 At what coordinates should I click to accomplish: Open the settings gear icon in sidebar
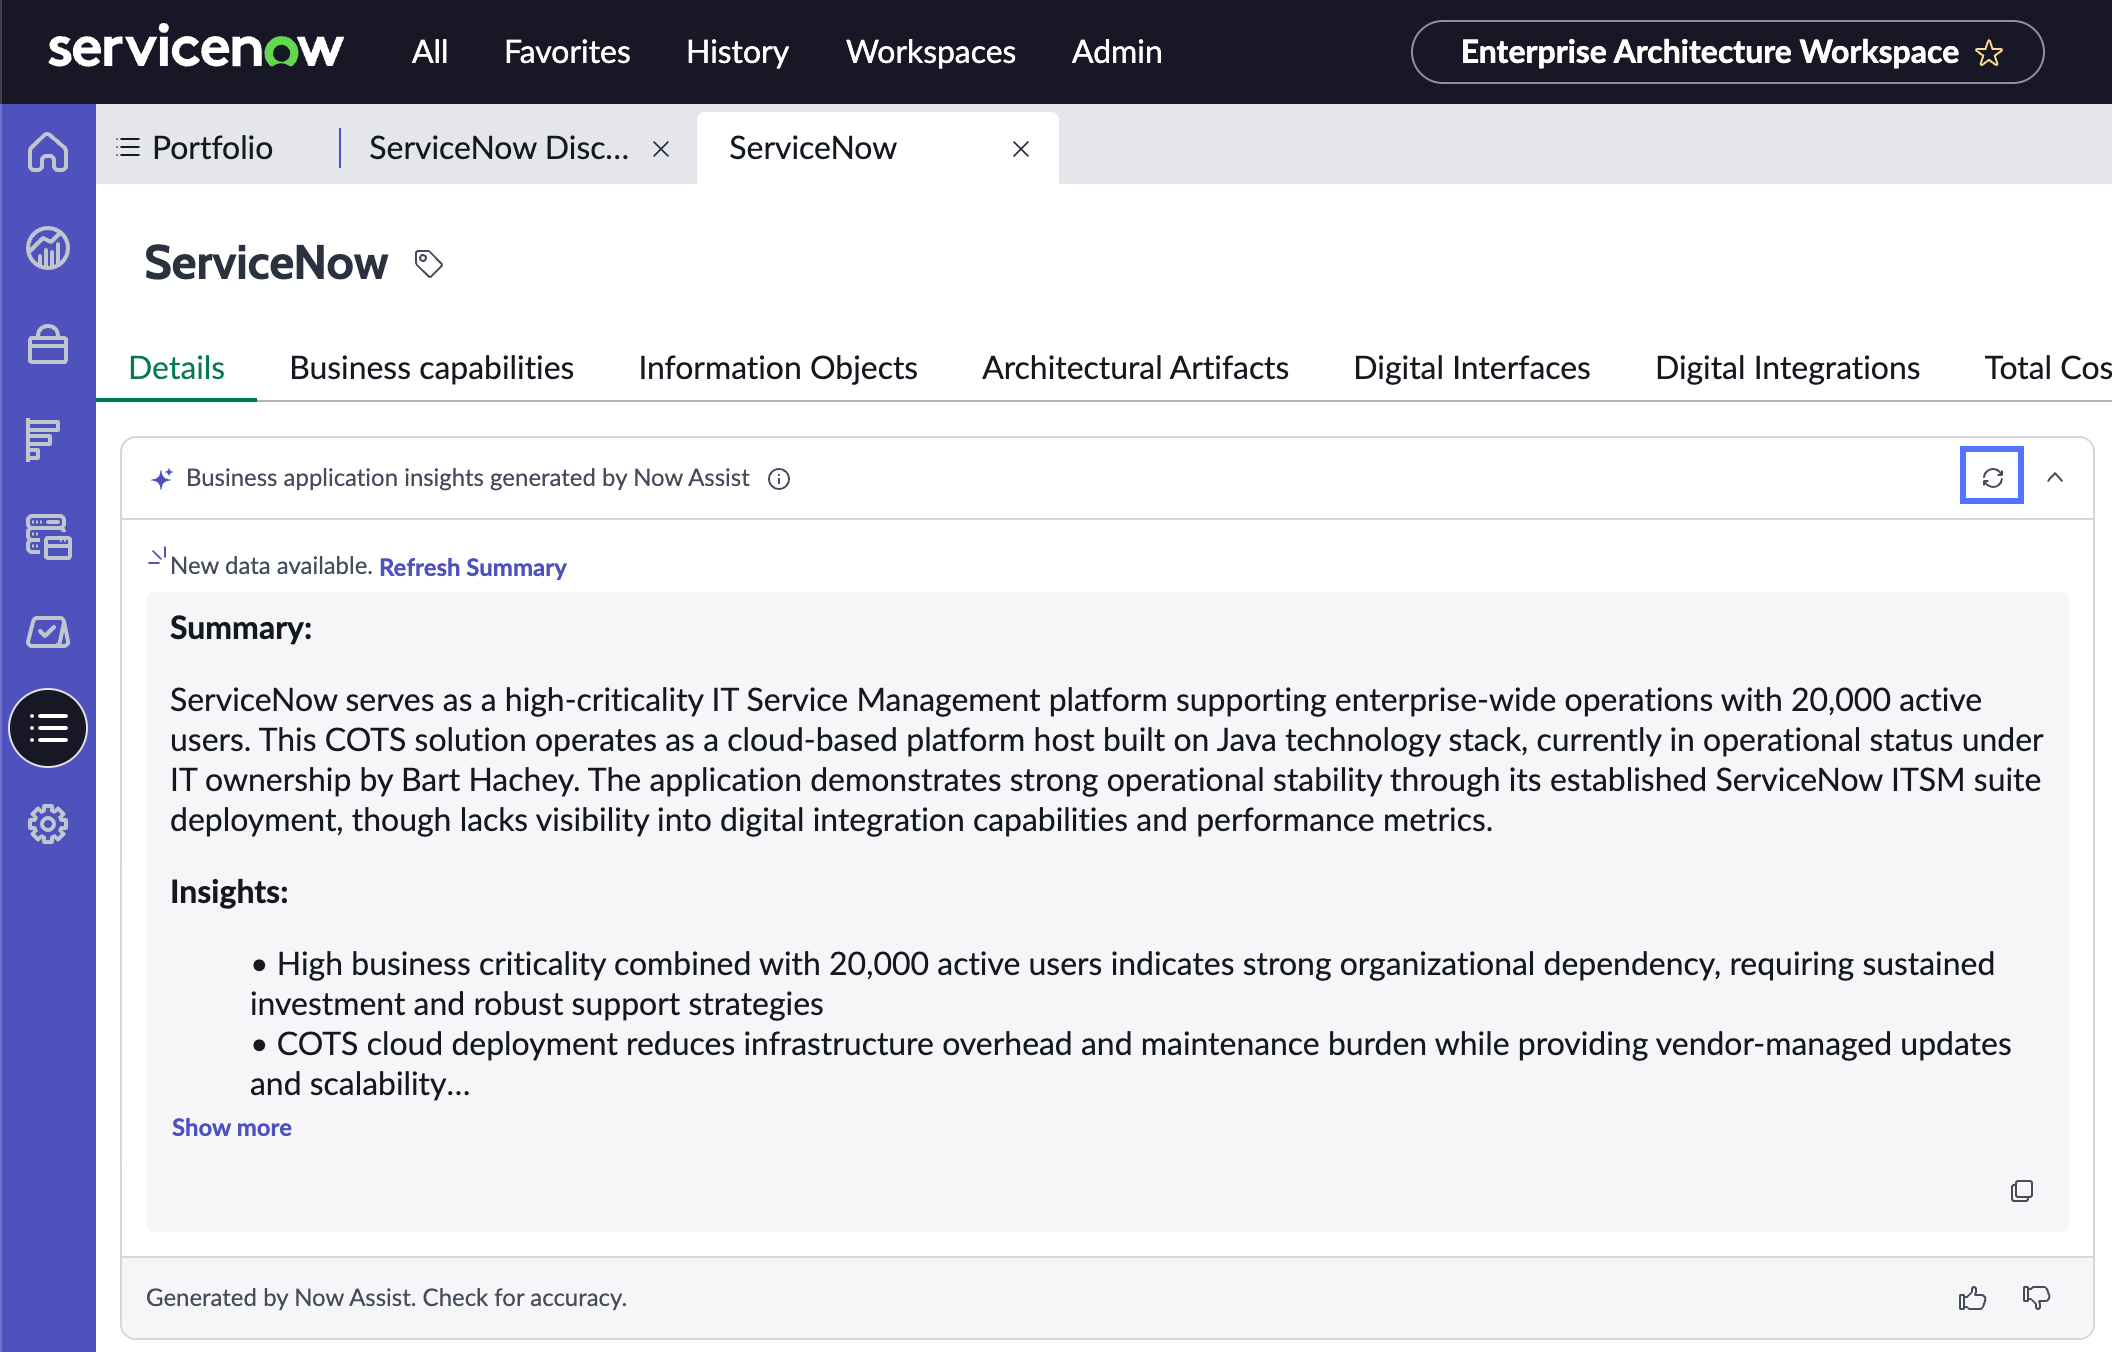coord(48,824)
